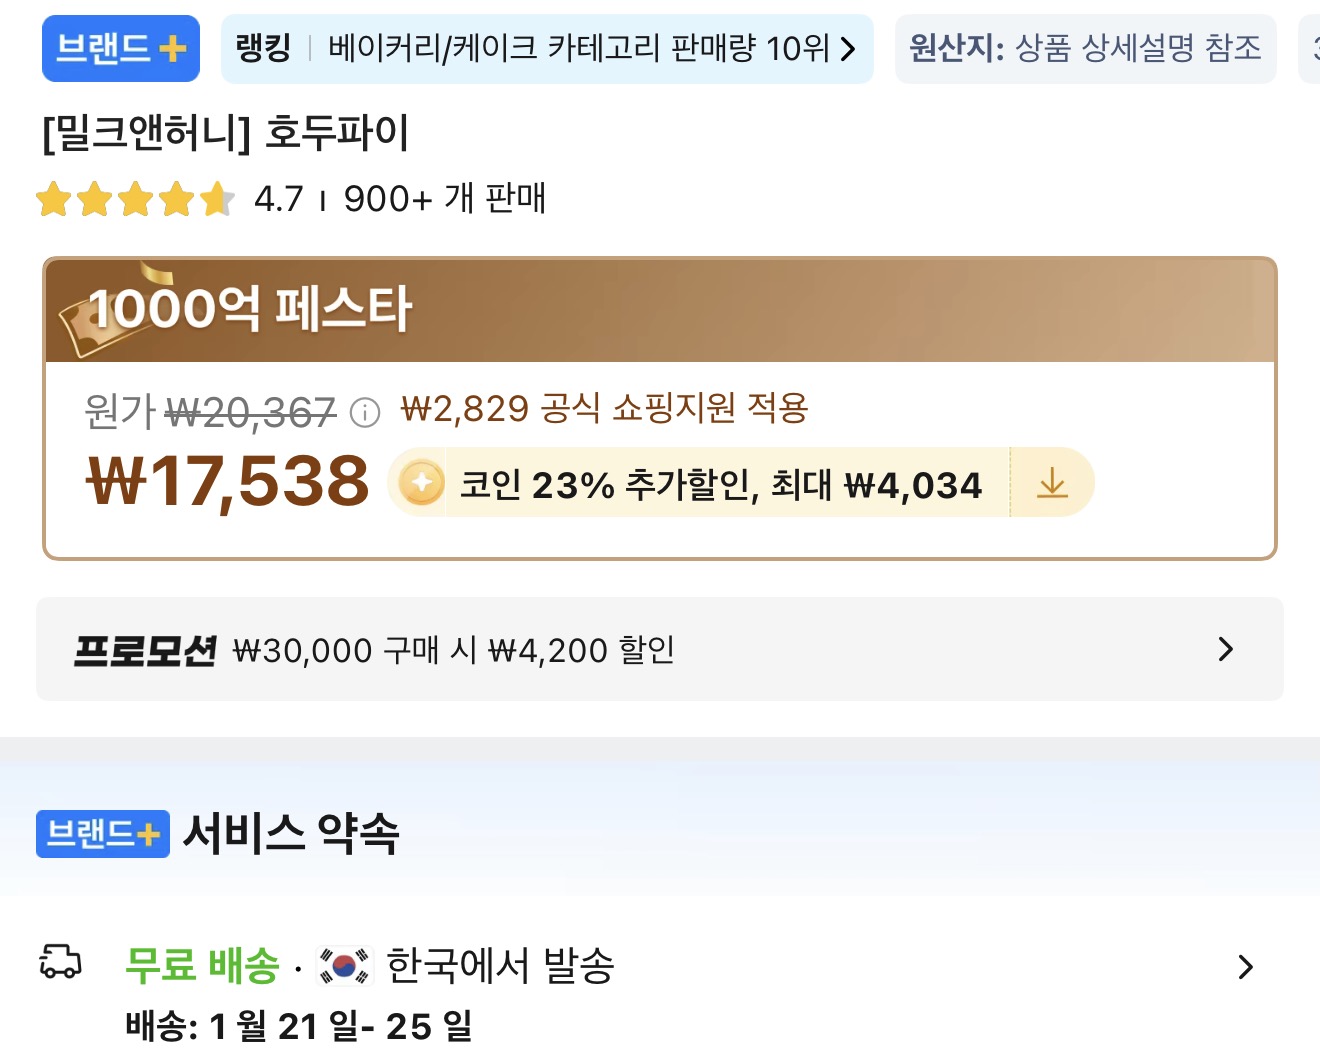Expand the 베이커리/케이크 ranking details with its chevron
The width and height of the screenshot is (1320, 1058).
[849, 49]
